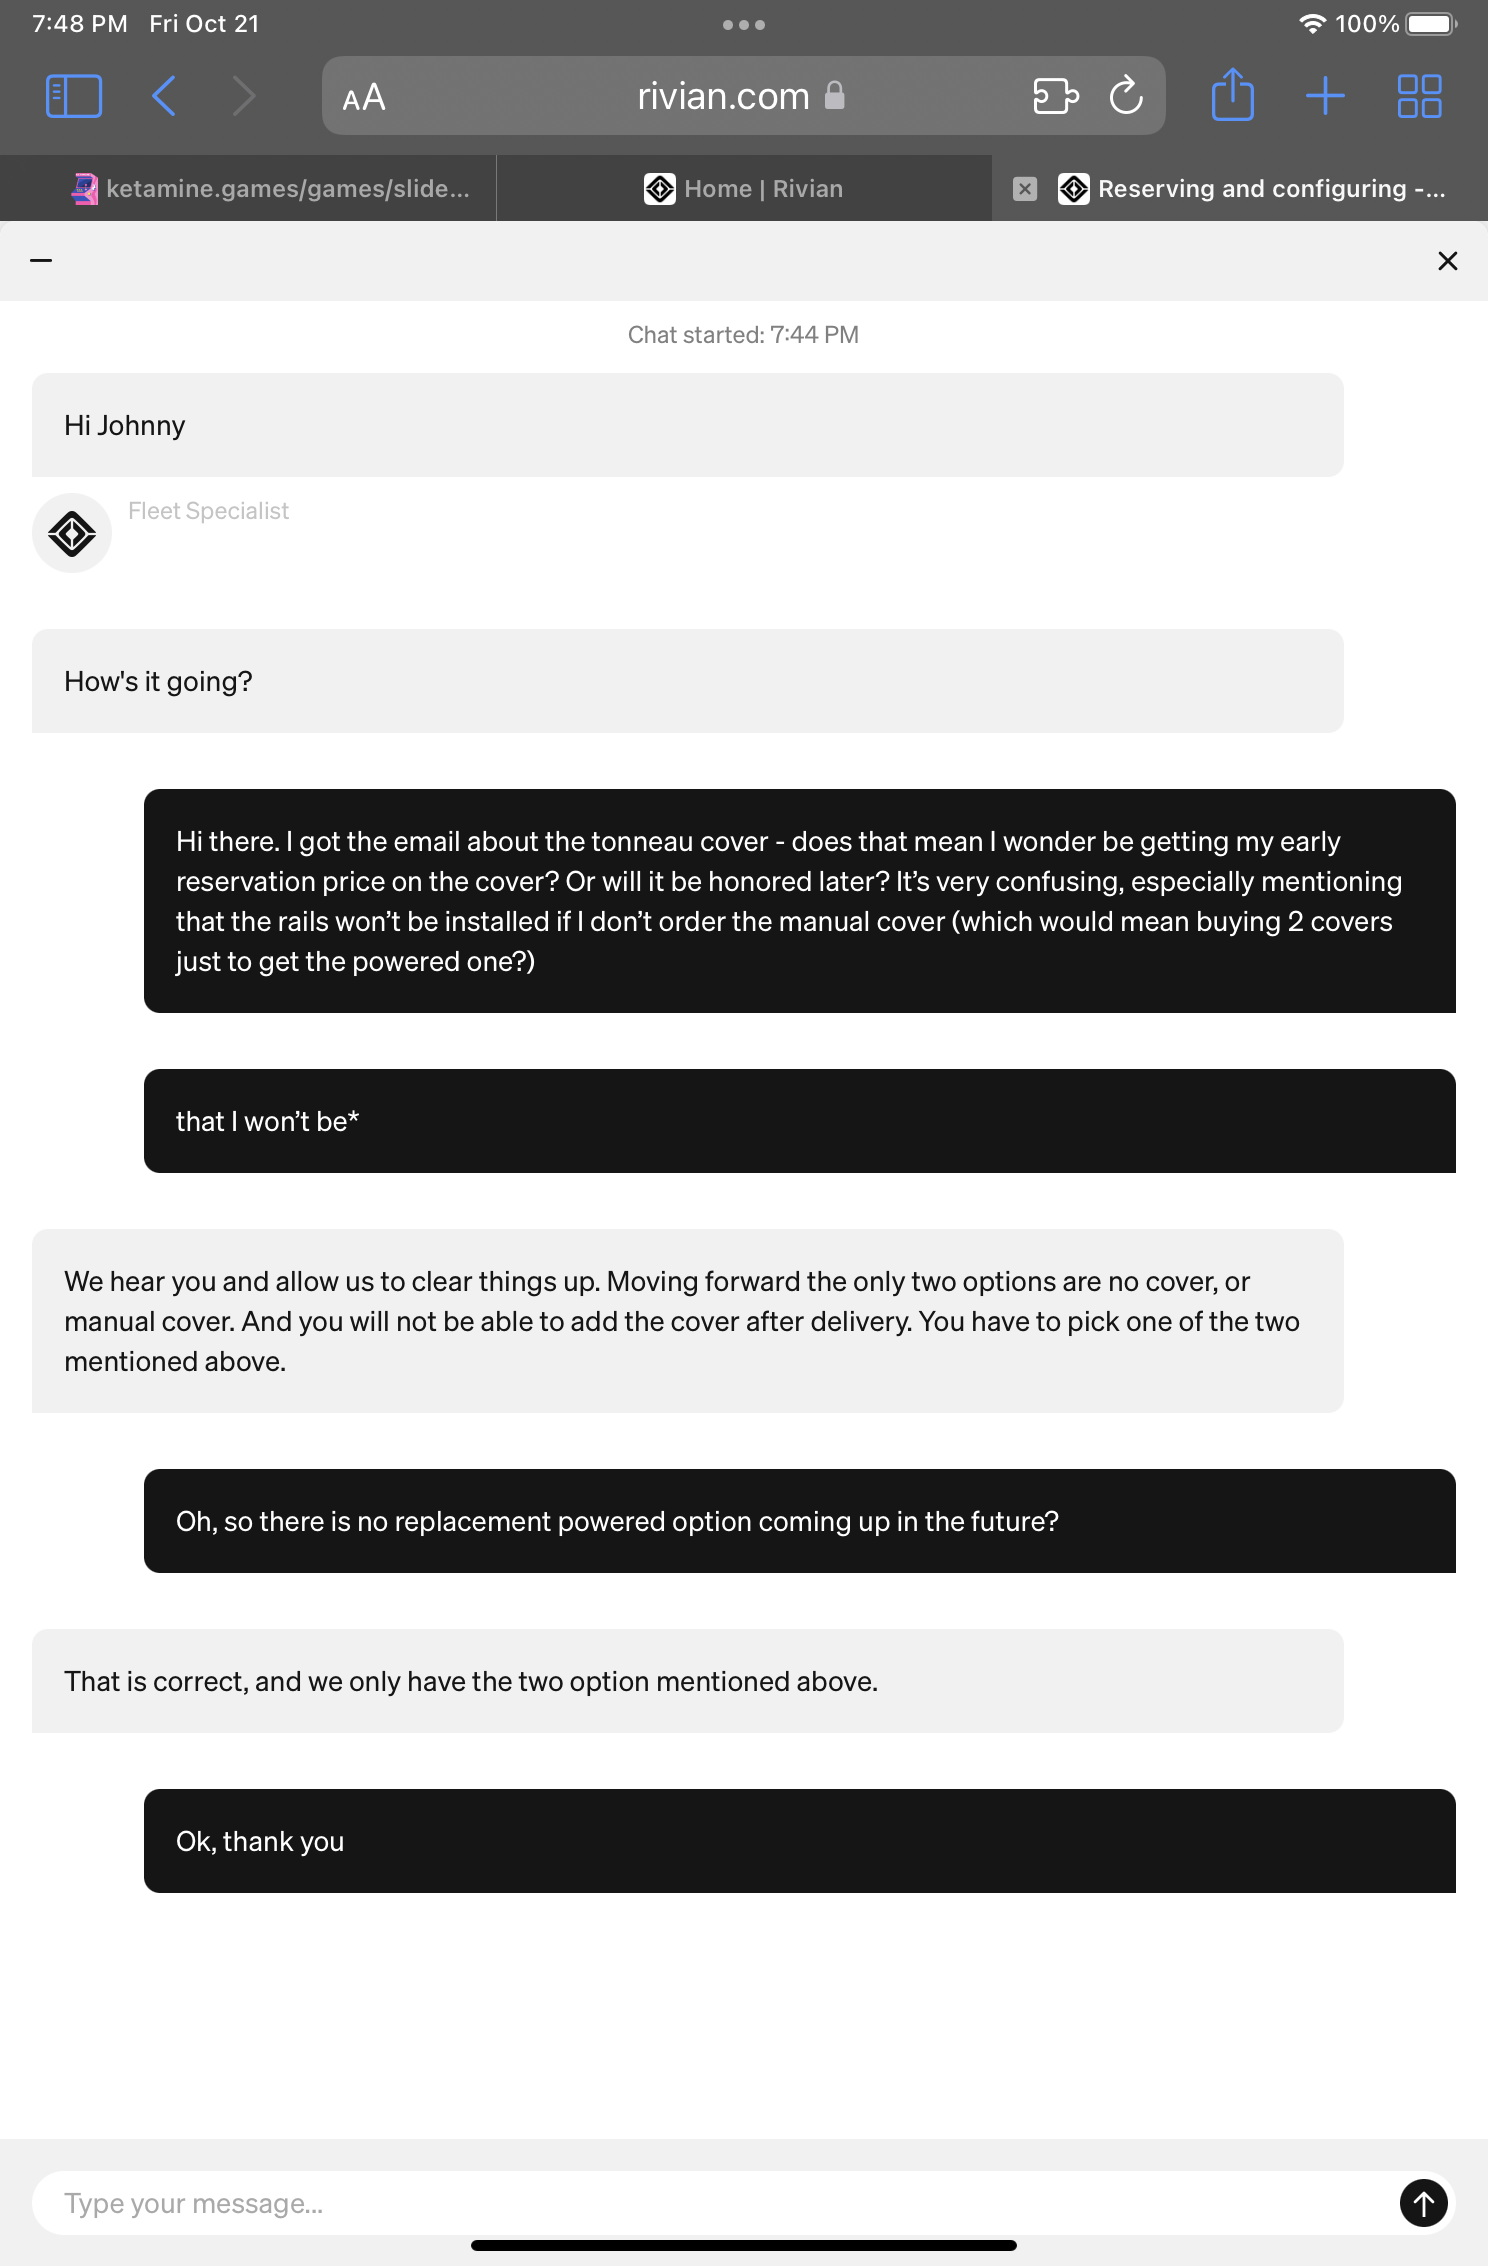Open the extensions puzzle icon

[1055, 97]
